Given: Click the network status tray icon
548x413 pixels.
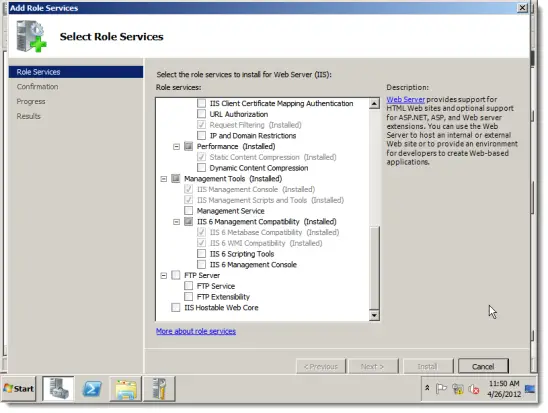Looking at the screenshot, I should tap(458, 389).
